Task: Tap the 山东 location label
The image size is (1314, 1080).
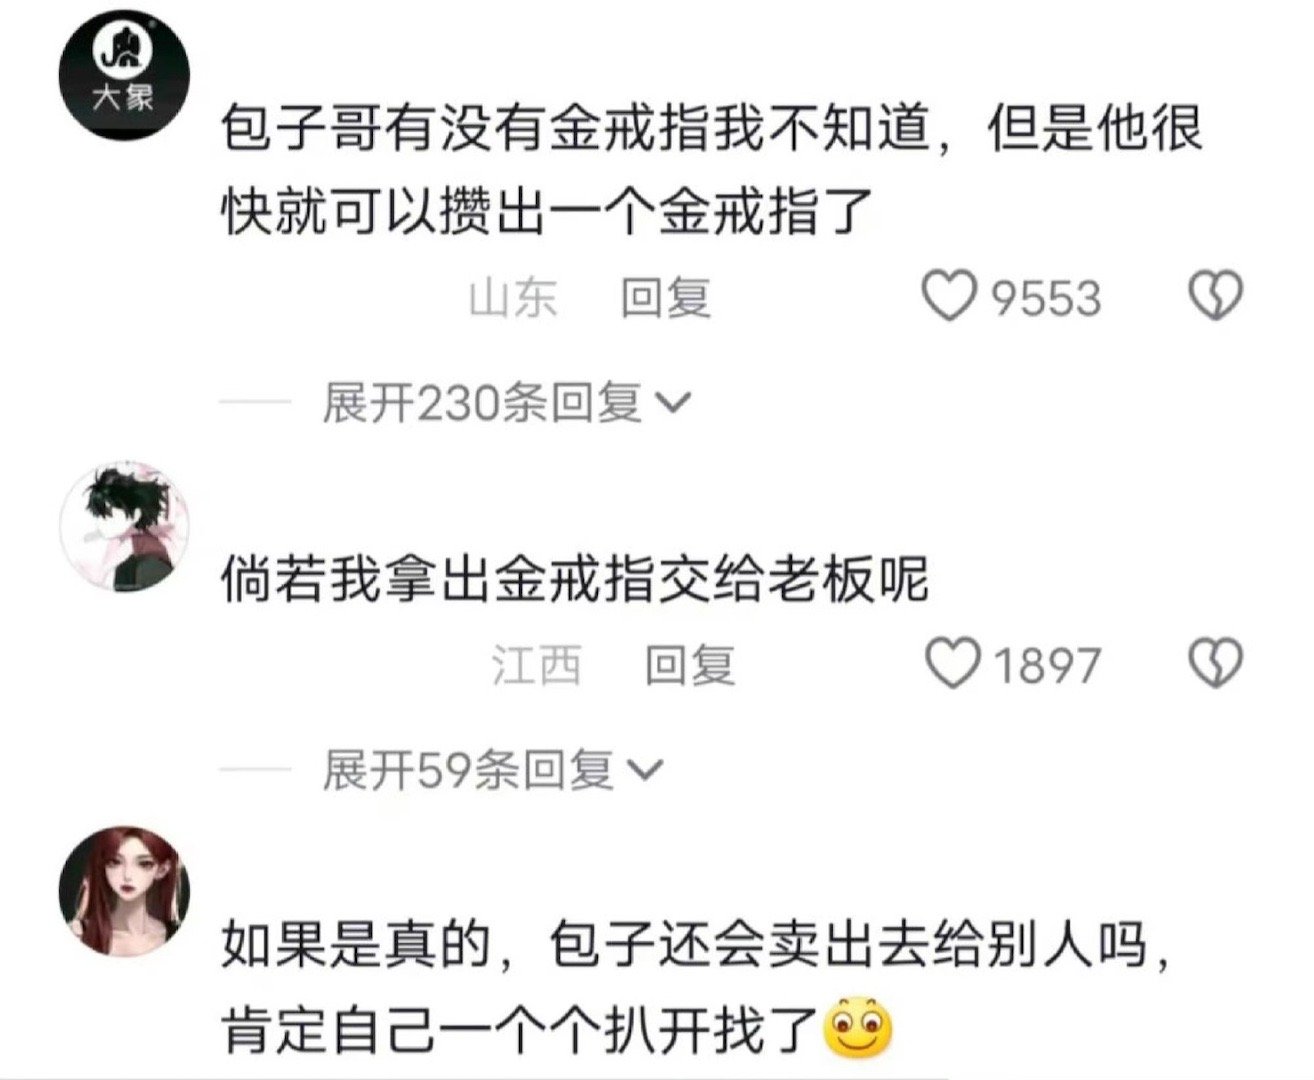Action: pos(514,298)
